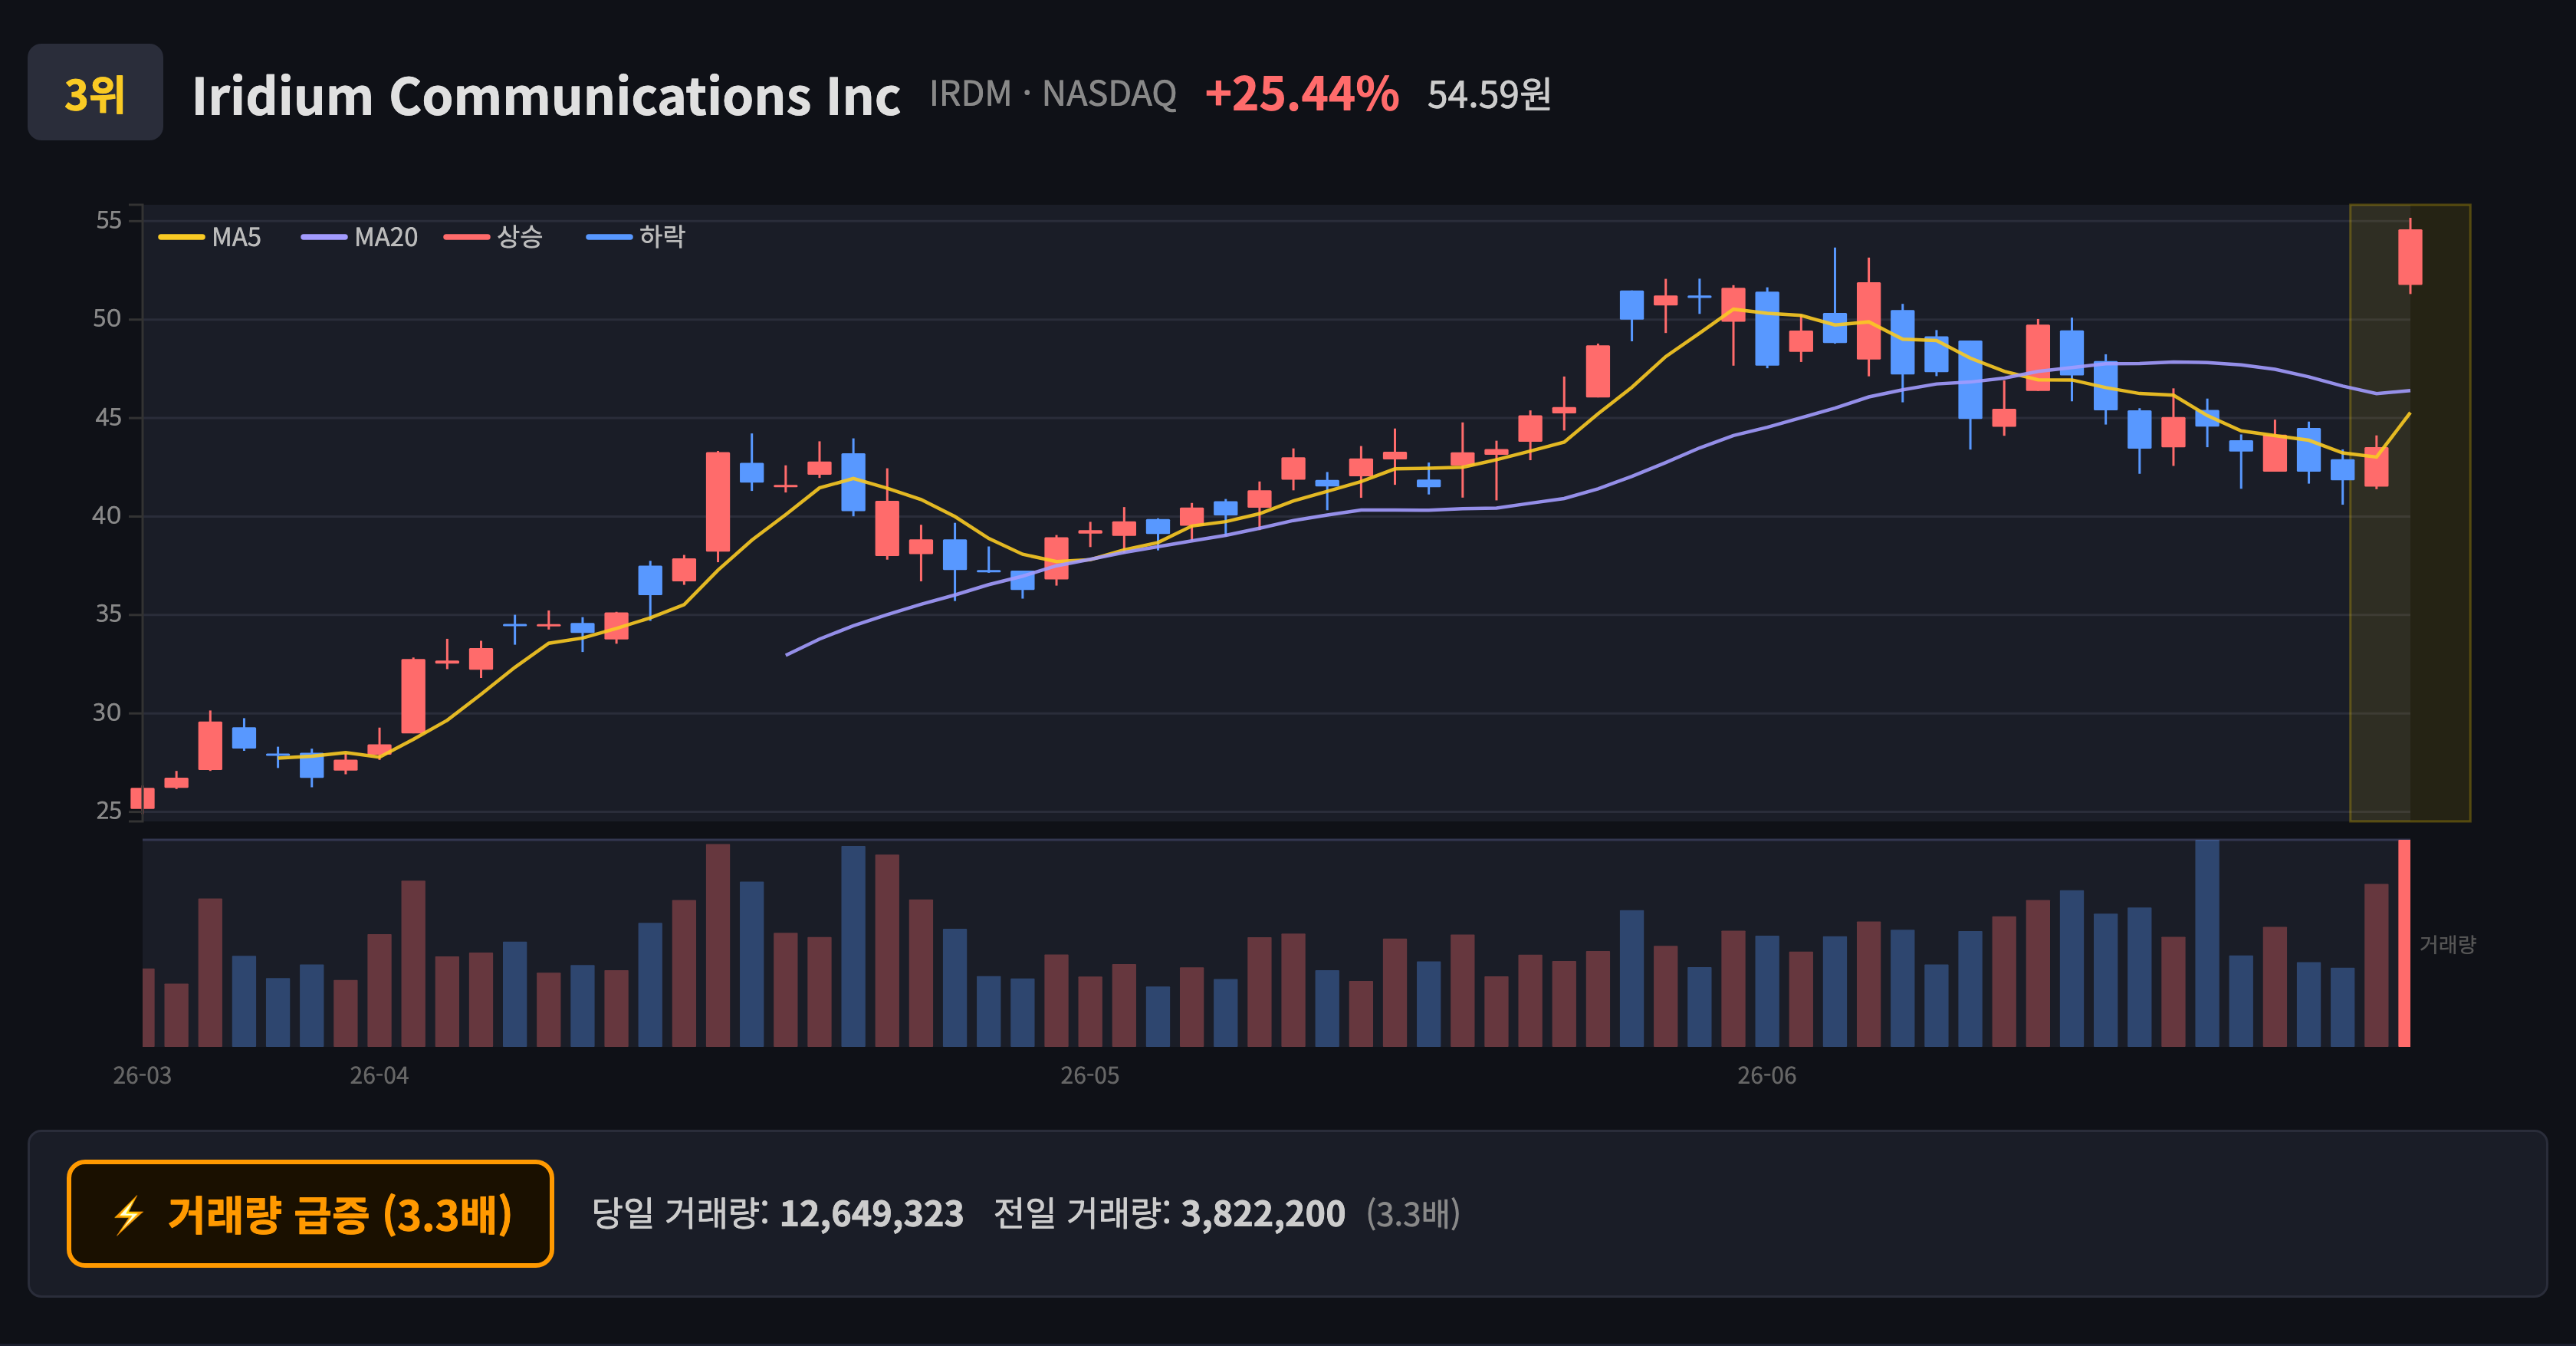Click the MA20 purple legend line
The image size is (2576, 1346).
point(324,237)
